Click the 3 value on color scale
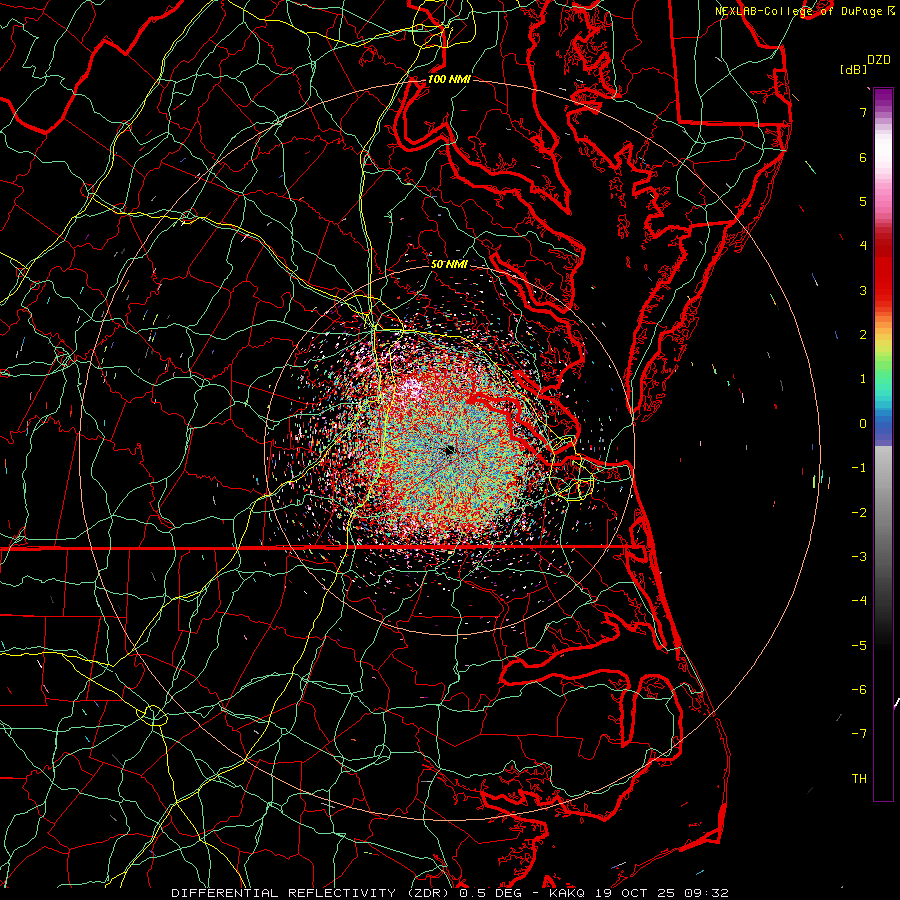Viewport: 900px width, 900px height. [x=863, y=290]
